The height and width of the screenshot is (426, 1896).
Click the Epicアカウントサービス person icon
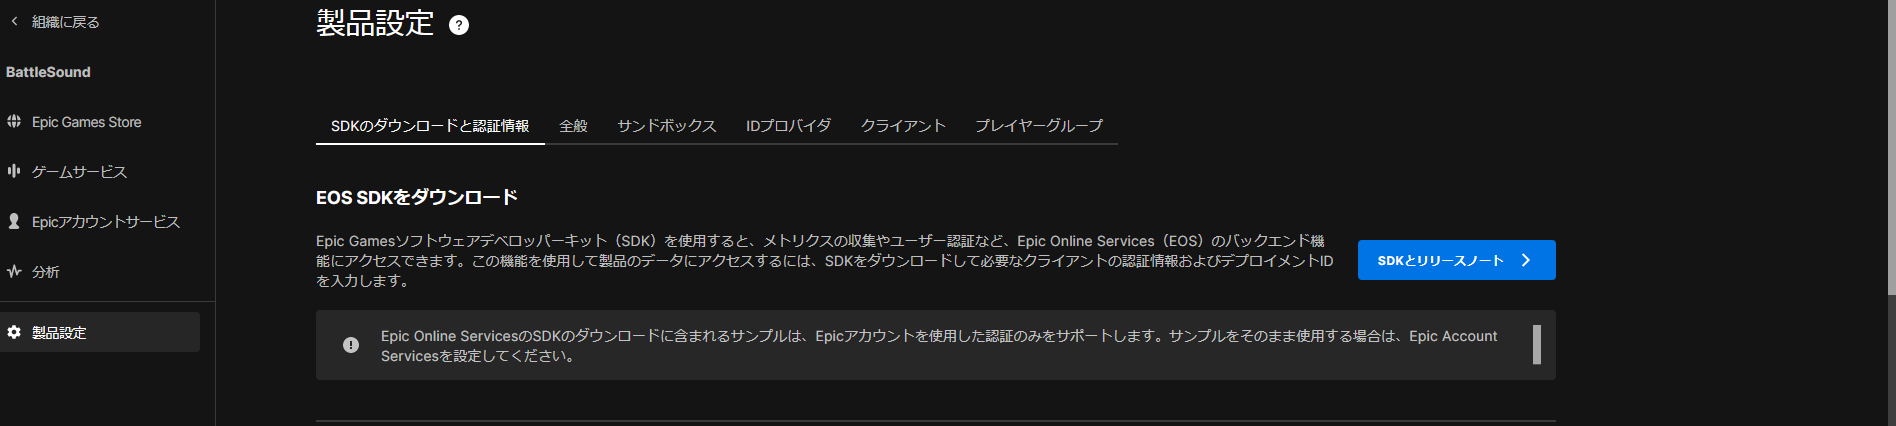pos(14,221)
